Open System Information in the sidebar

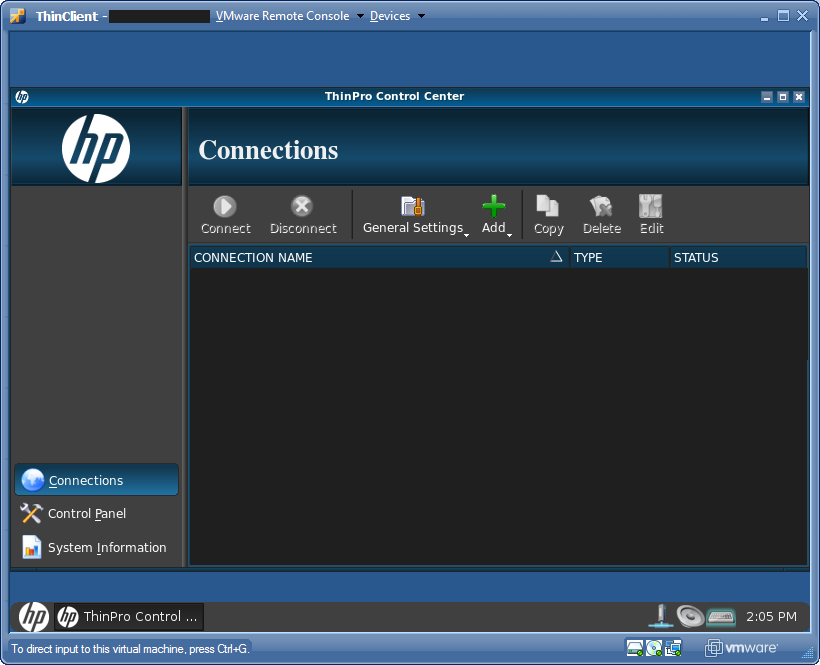tap(97, 547)
